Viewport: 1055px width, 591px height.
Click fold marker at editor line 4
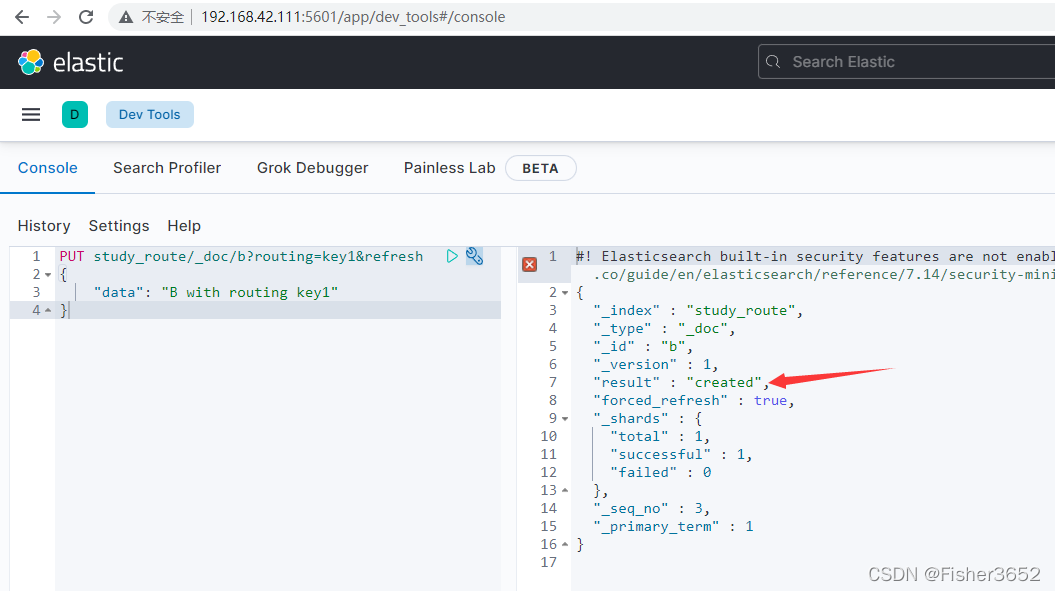point(48,310)
